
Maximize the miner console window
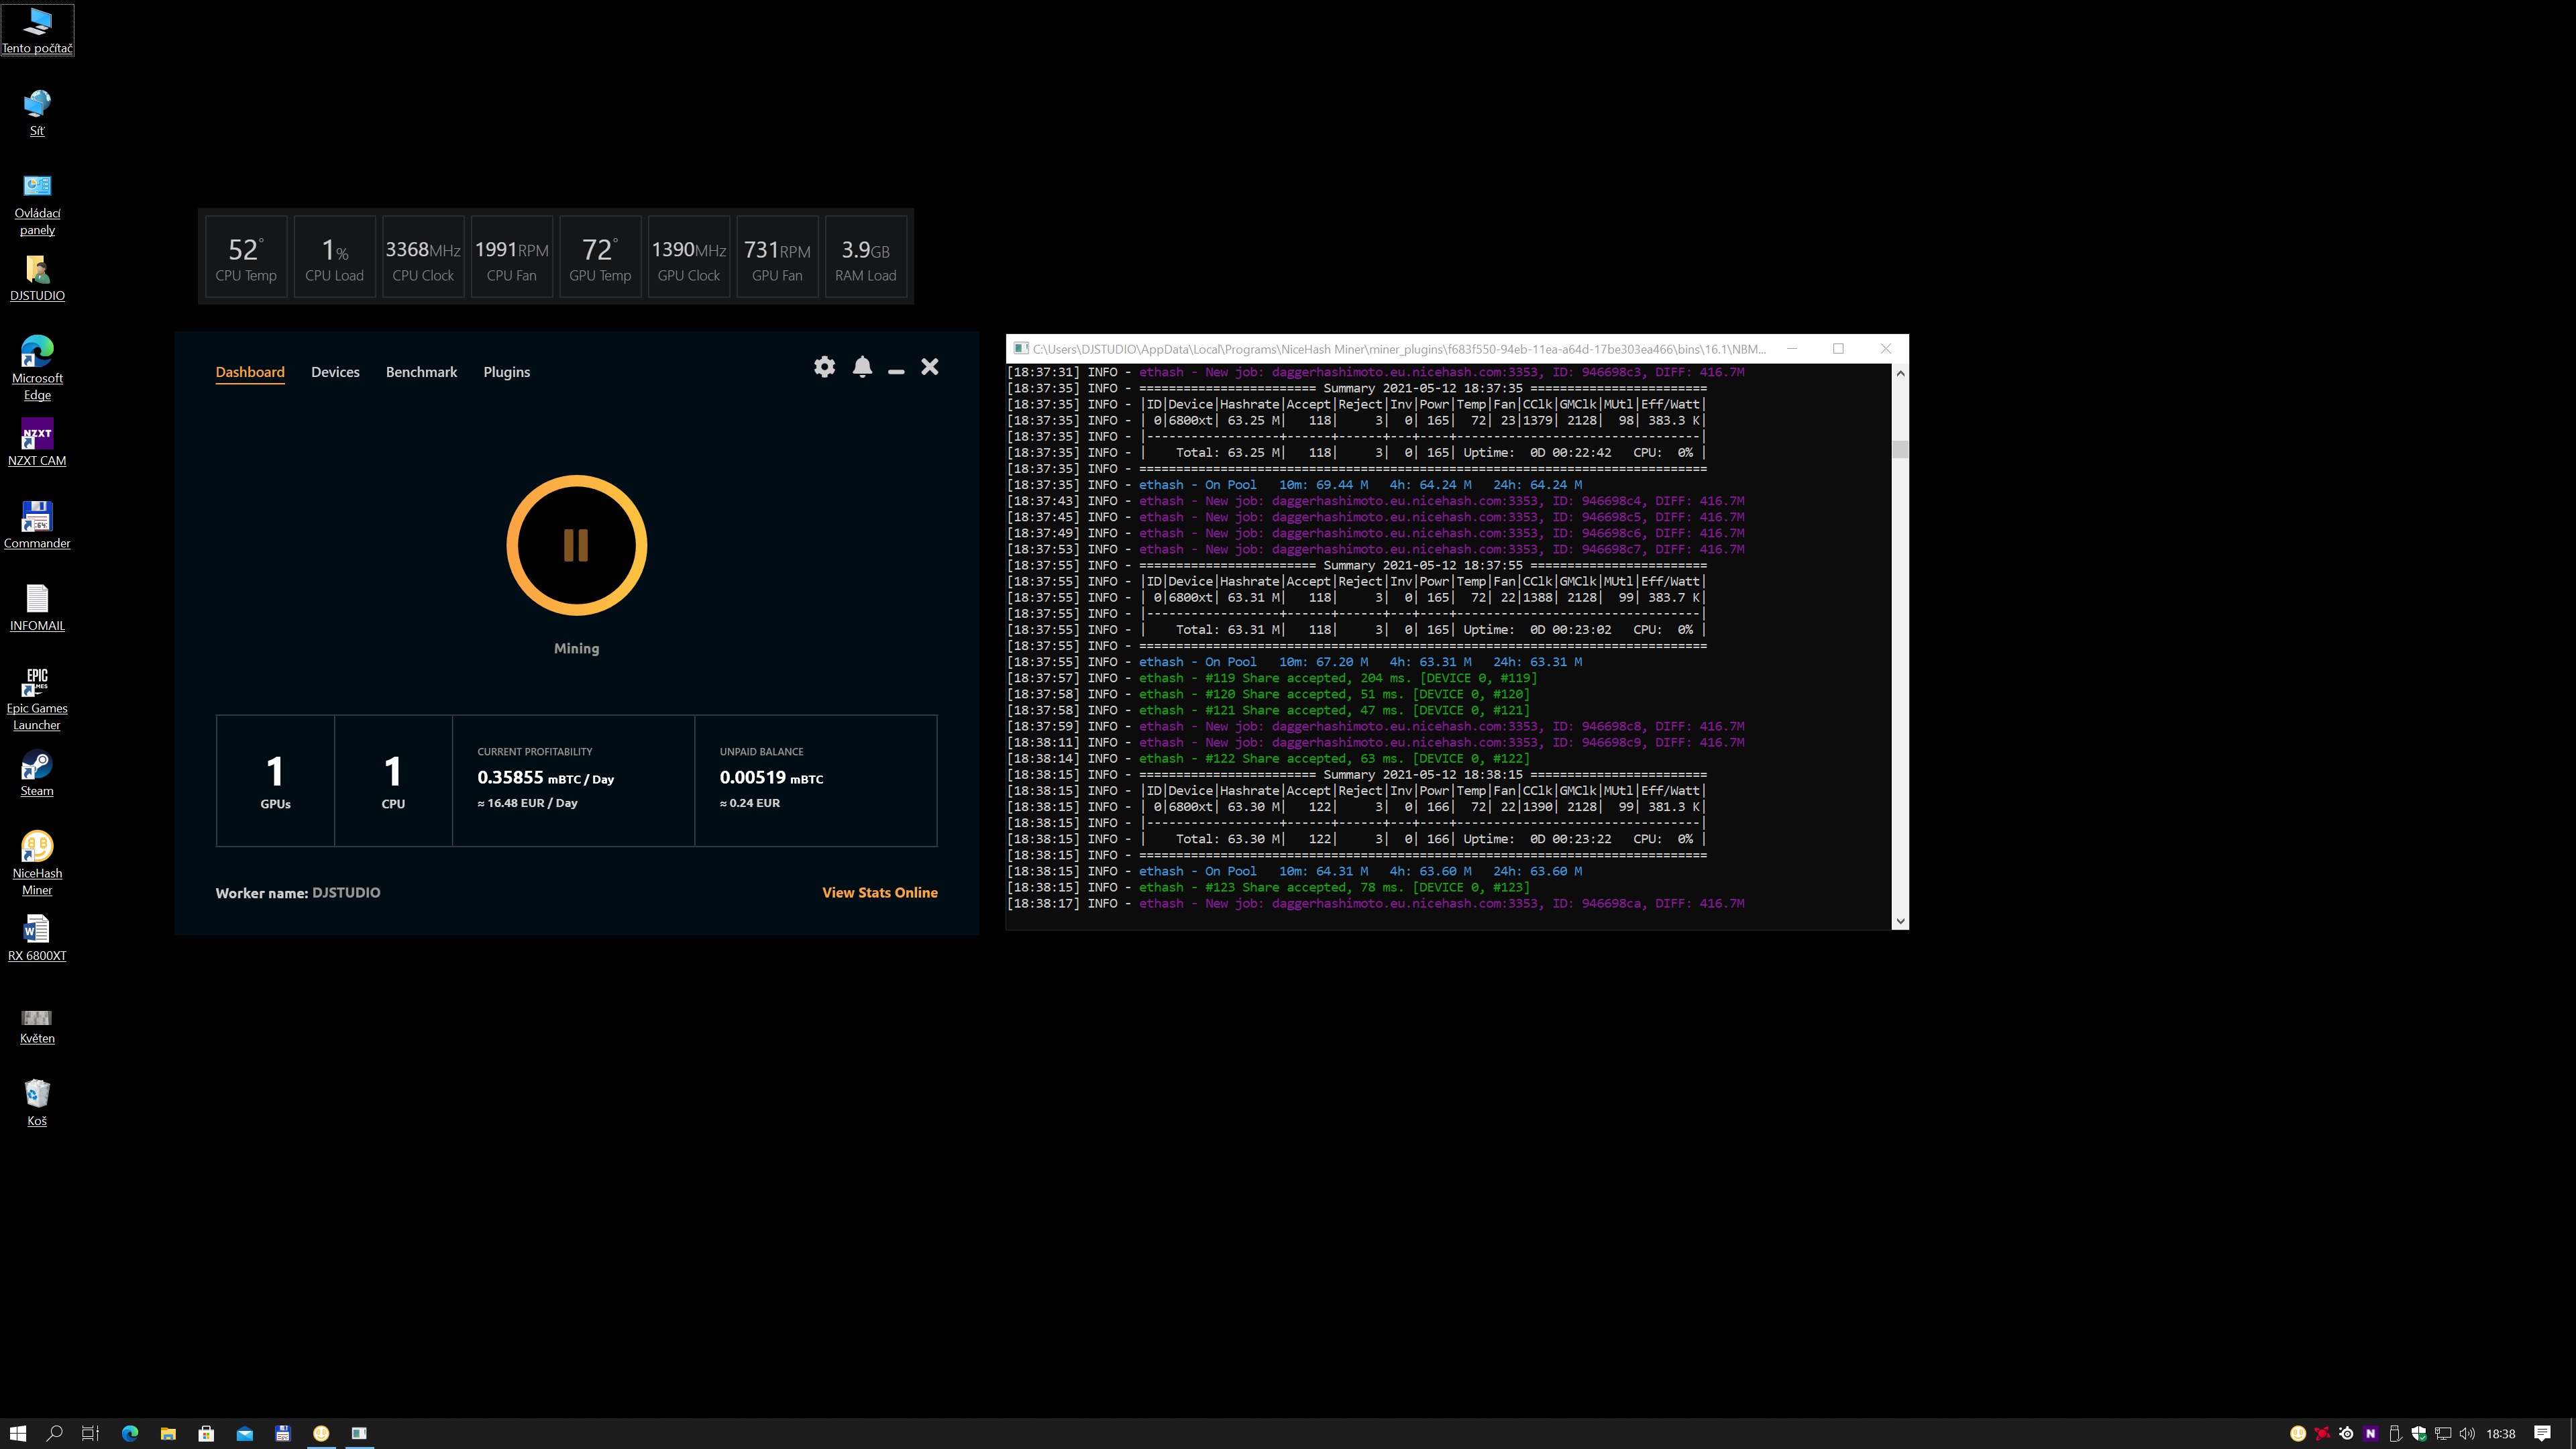[1838, 349]
